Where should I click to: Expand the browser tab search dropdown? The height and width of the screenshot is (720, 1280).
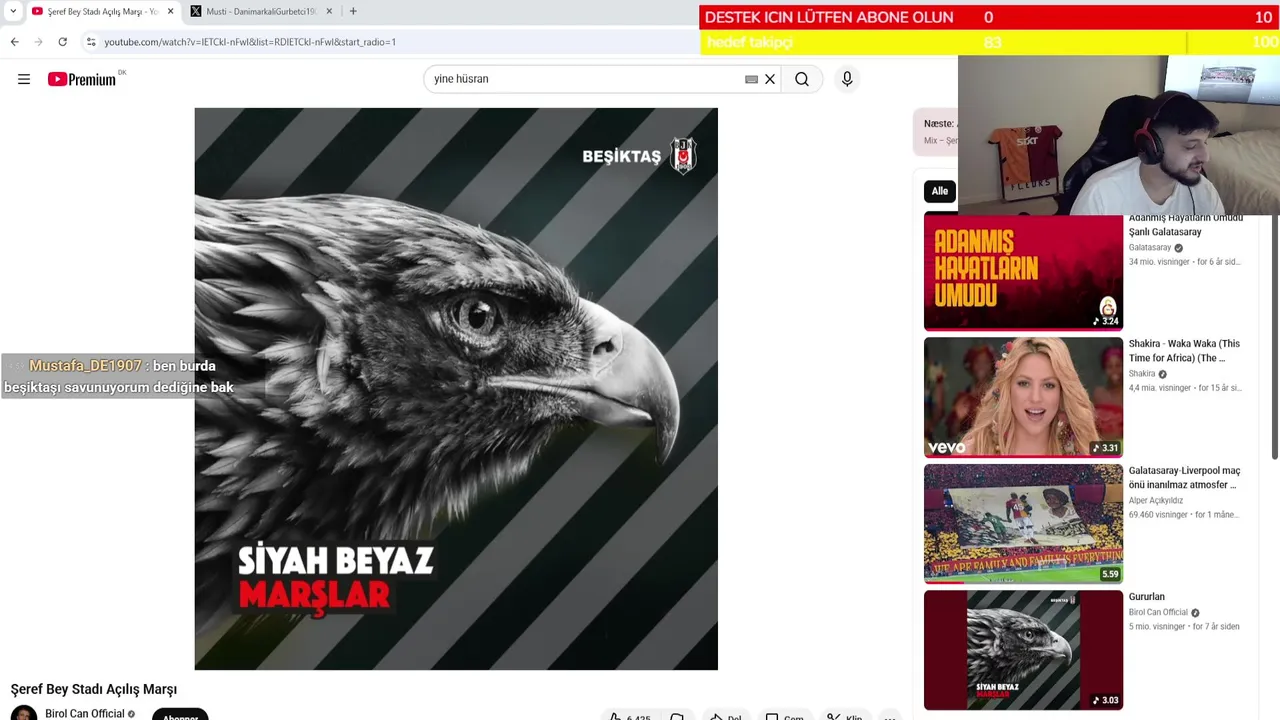click(12, 11)
